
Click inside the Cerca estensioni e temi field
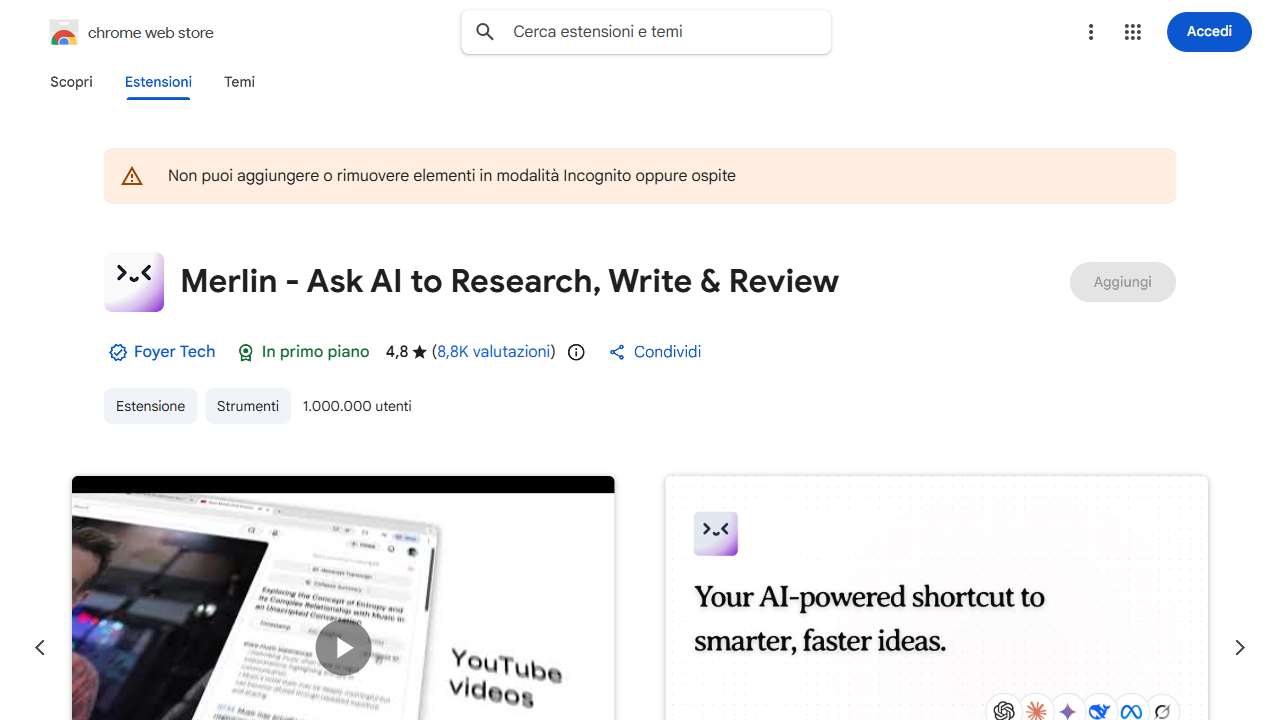[600, 31]
